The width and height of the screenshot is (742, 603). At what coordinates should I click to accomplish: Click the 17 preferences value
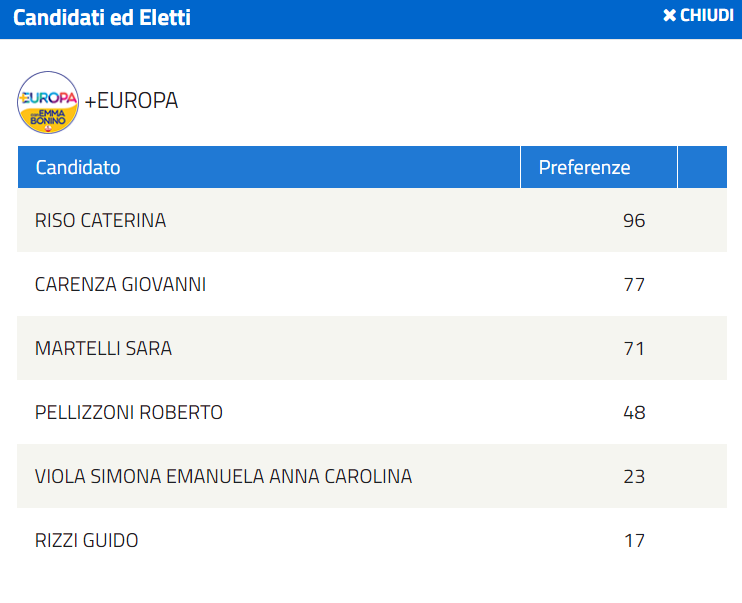(634, 540)
